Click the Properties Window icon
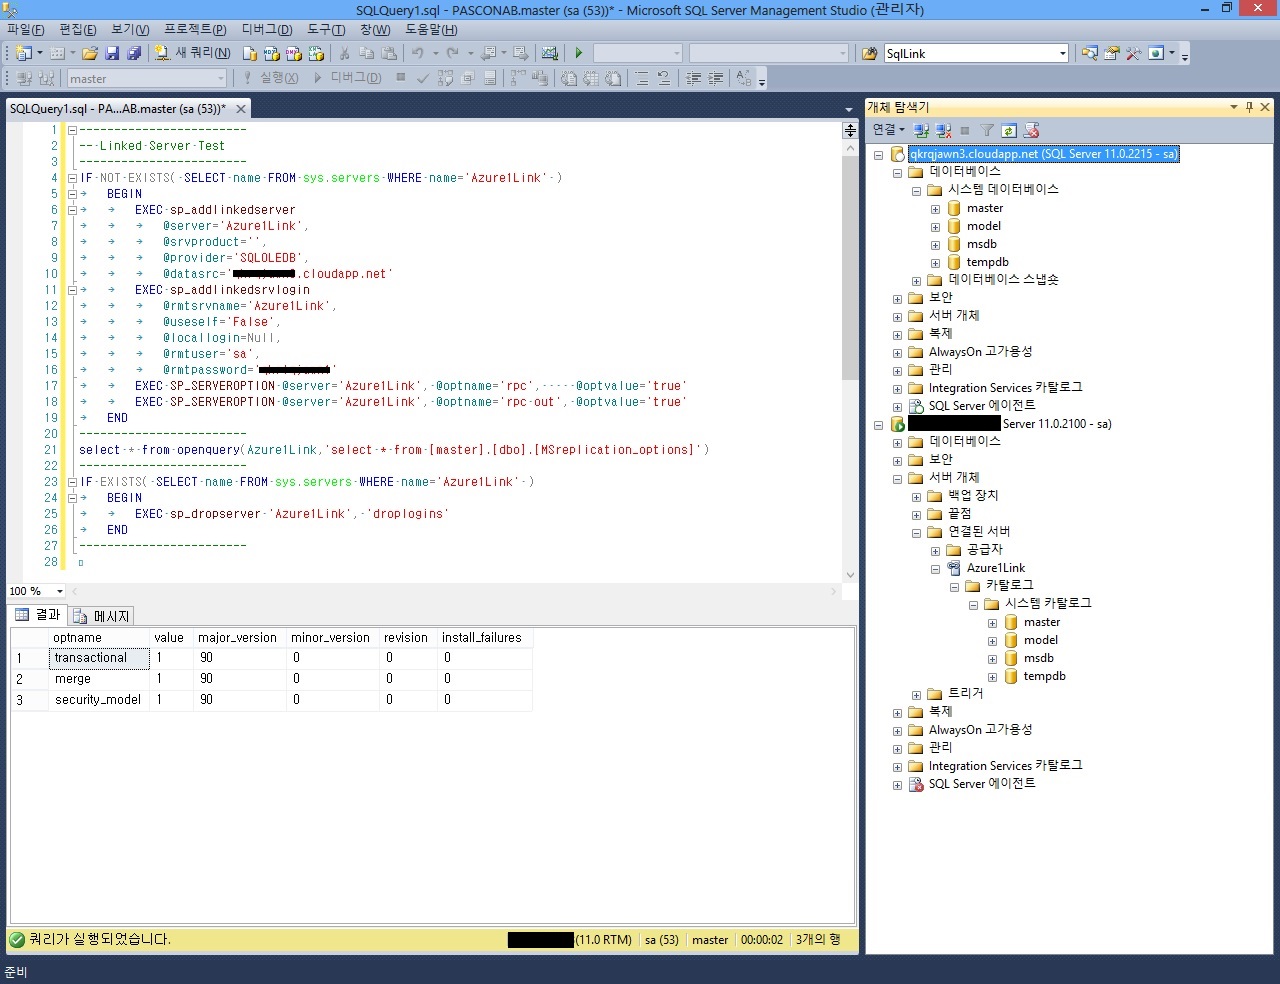This screenshot has height=984, width=1280. [x=1112, y=53]
